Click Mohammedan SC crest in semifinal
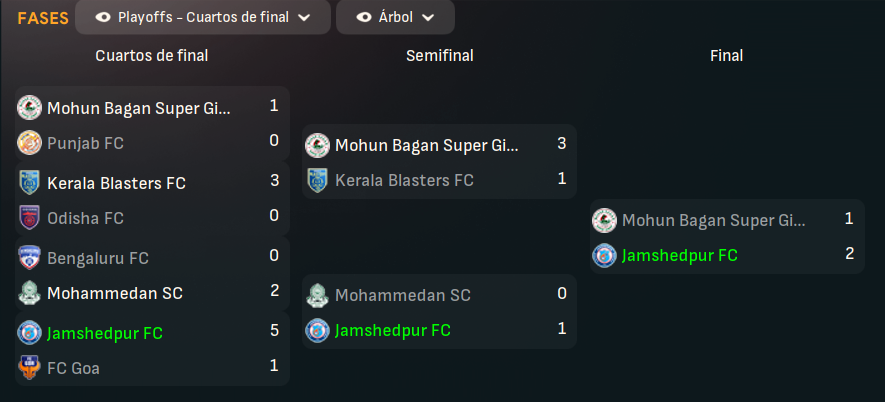Image resolution: width=885 pixels, height=402 pixels. point(317,295)
